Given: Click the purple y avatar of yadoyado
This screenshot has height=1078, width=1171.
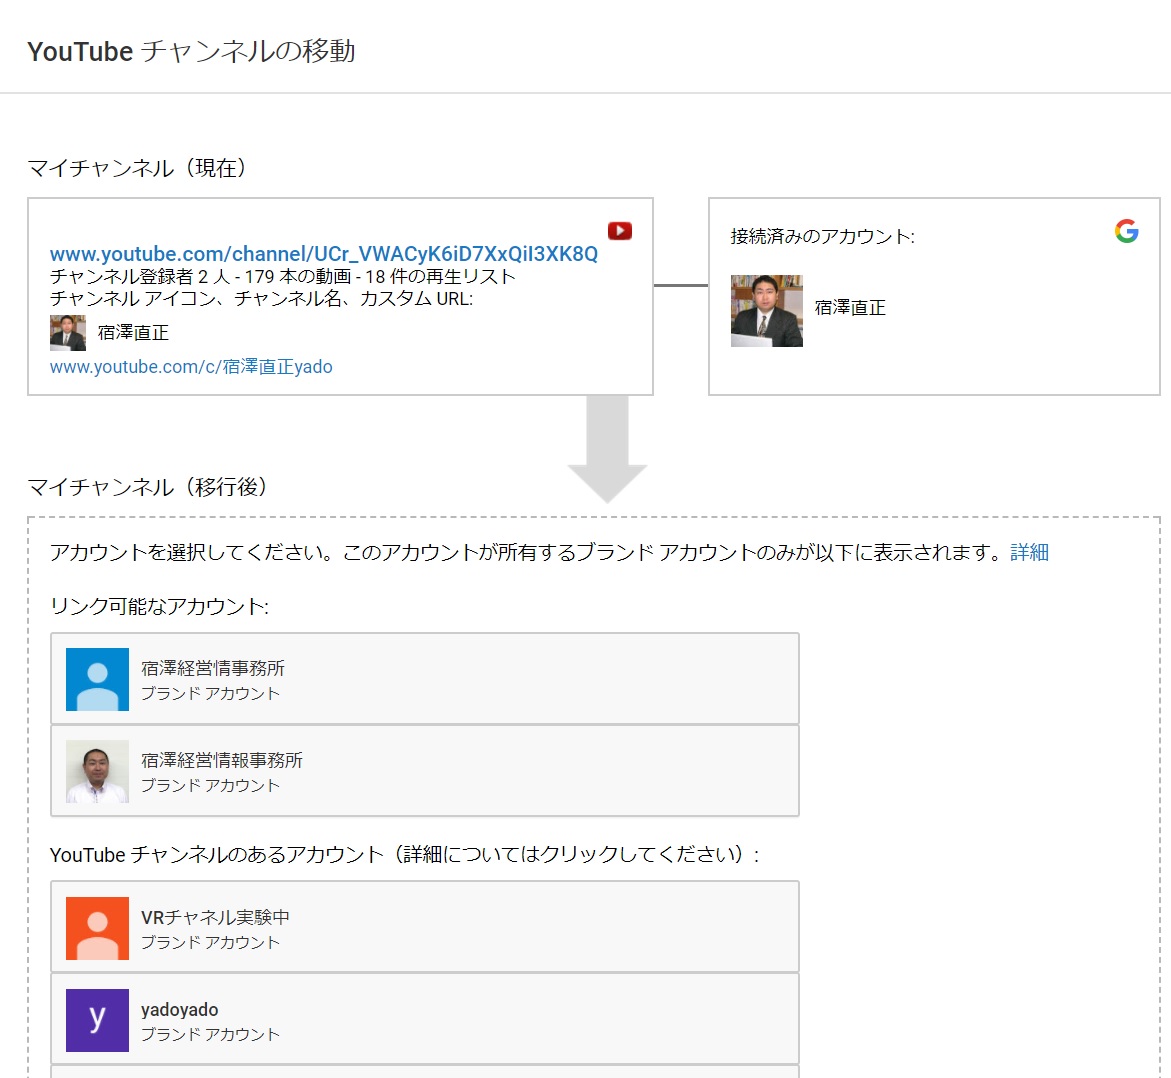Looking at the screenshot, I should click(x=97, y=1020).
